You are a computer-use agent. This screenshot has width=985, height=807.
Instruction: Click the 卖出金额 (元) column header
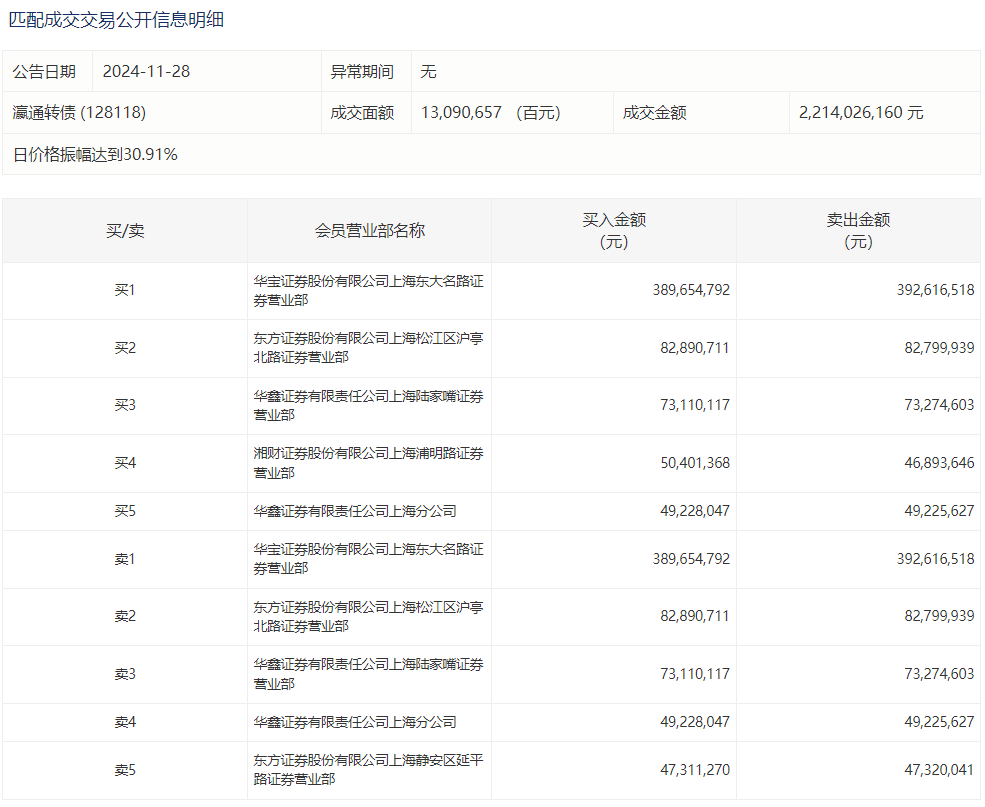pyautogui.click(x=858, y=230)
